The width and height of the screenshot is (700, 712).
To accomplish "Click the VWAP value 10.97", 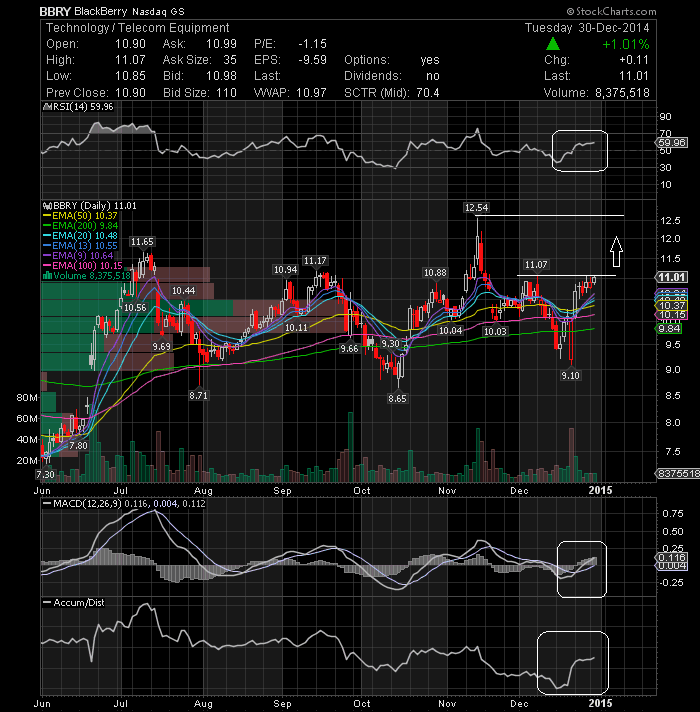I will pyautogui.click(x=311, y=93).
